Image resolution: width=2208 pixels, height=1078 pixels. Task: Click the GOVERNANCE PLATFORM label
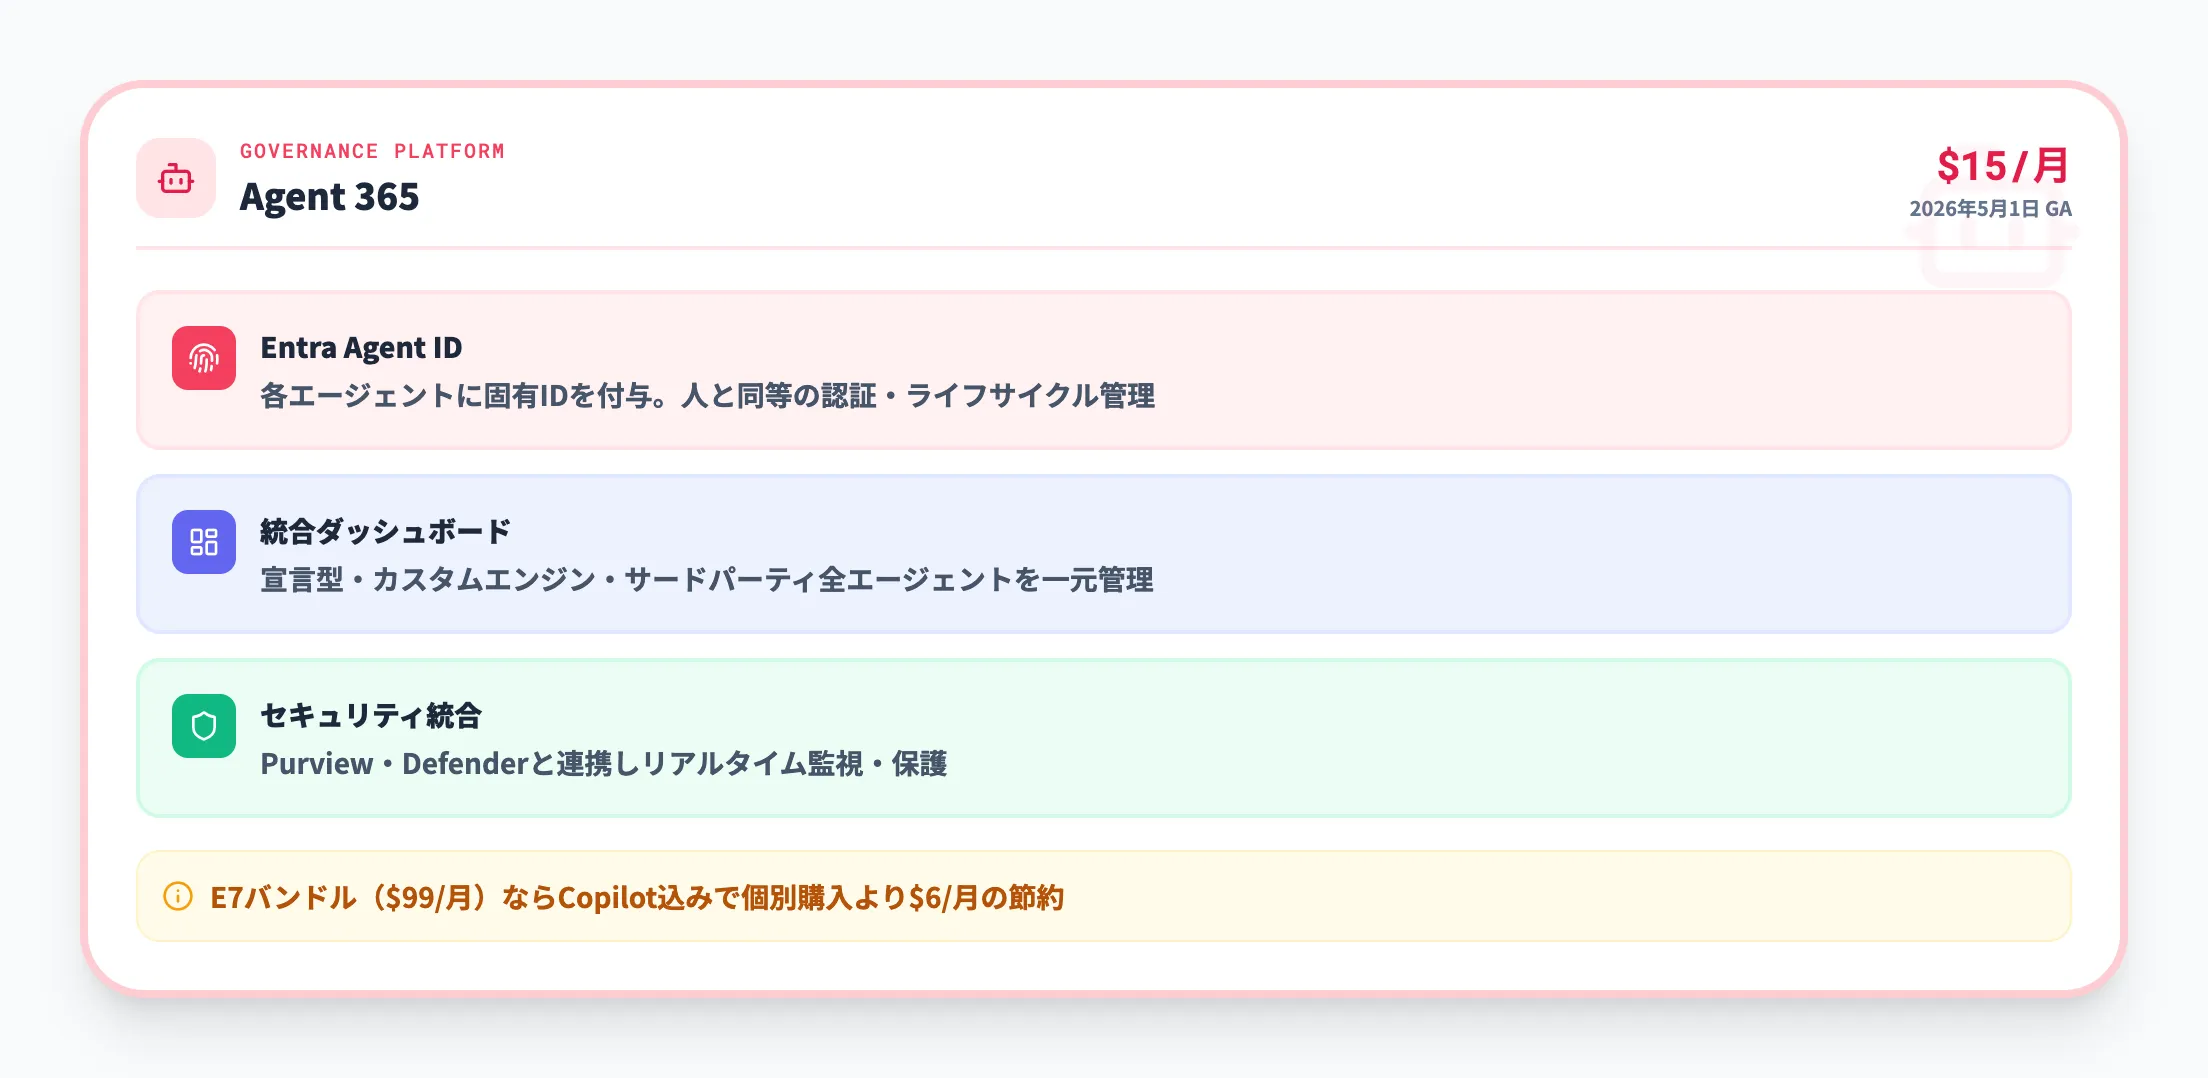372,151
